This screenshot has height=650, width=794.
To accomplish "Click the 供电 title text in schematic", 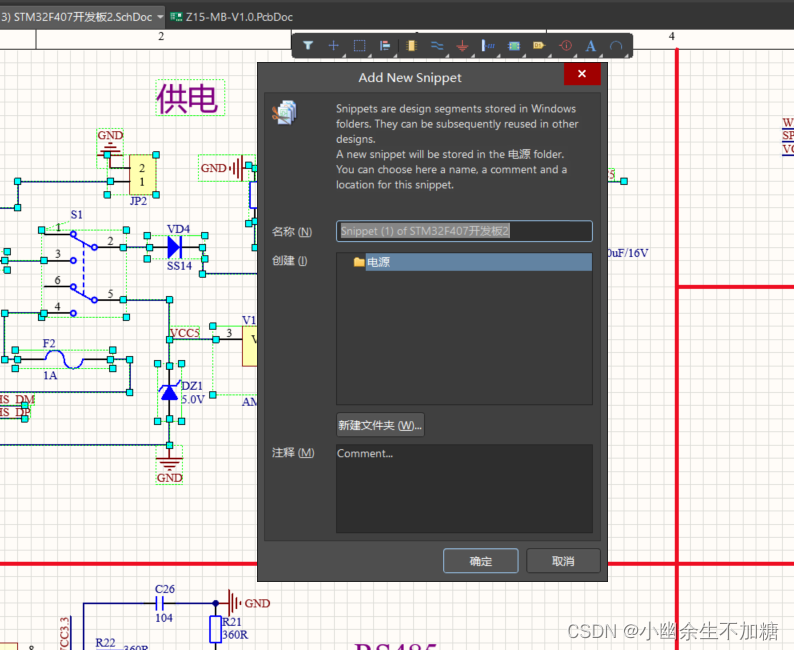I will (188, 98).
